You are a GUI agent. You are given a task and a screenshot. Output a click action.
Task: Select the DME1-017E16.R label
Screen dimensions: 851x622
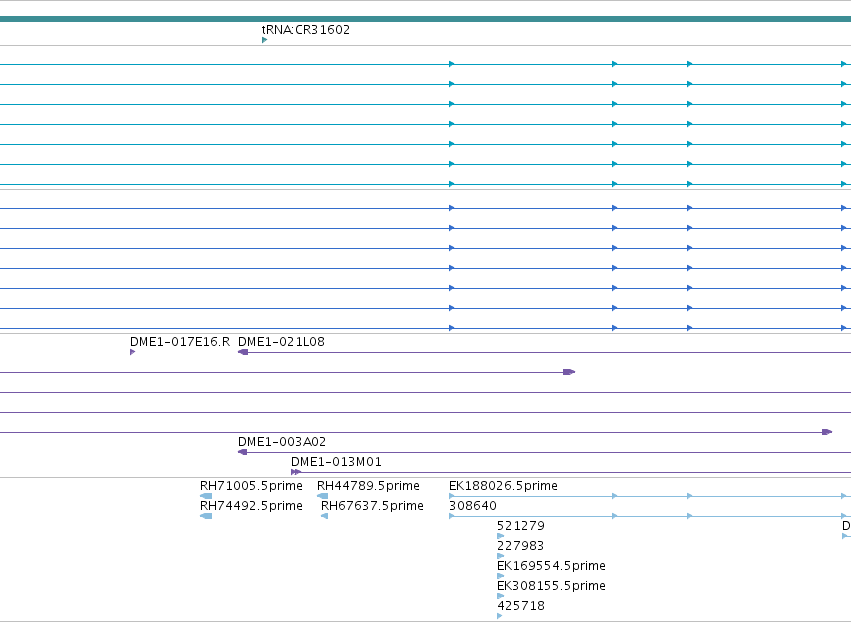click(x=180, y=341)
